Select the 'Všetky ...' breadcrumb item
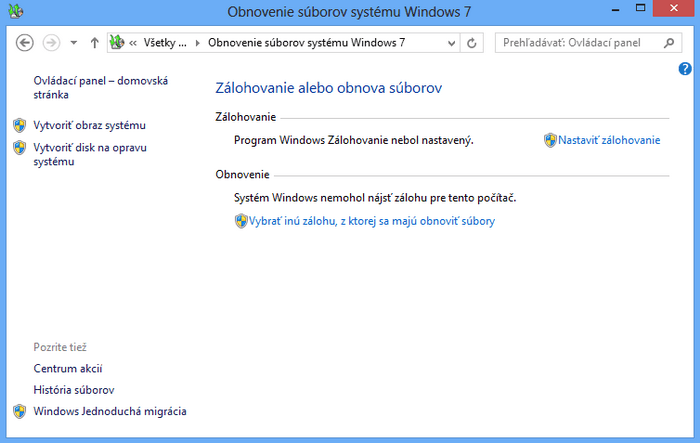 pos(164,43)
